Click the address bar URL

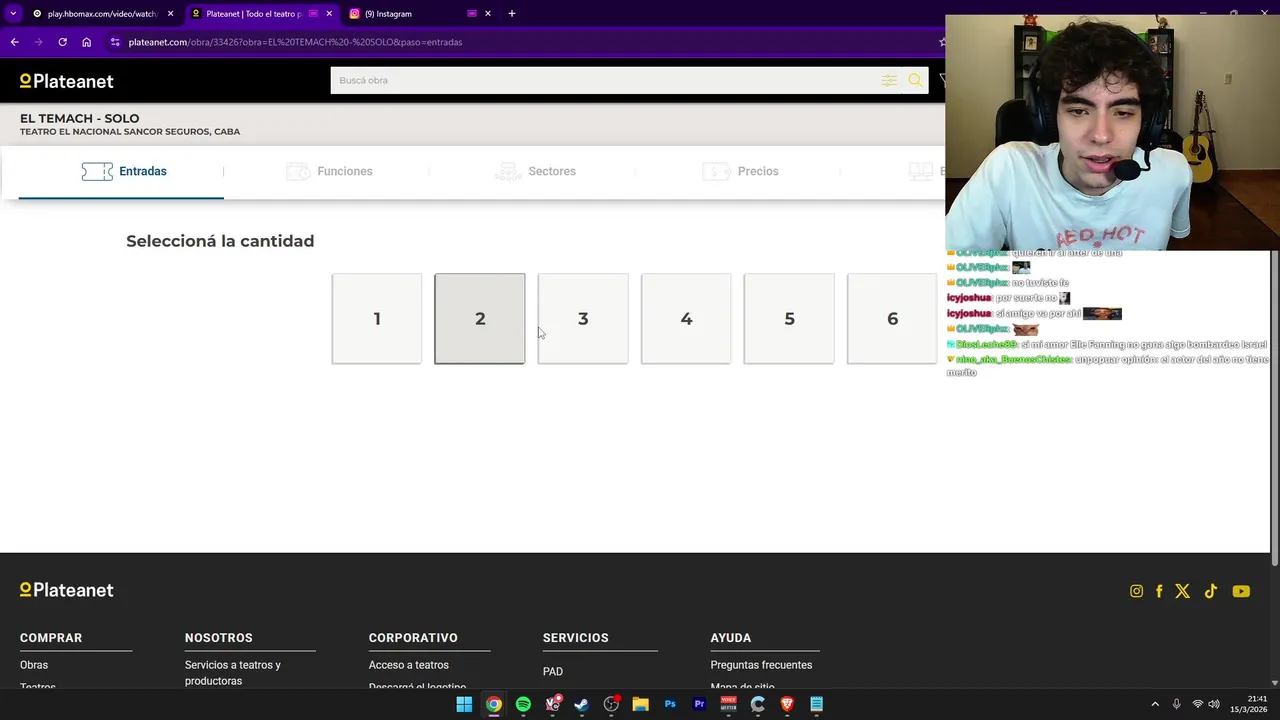tap(295, 42)
